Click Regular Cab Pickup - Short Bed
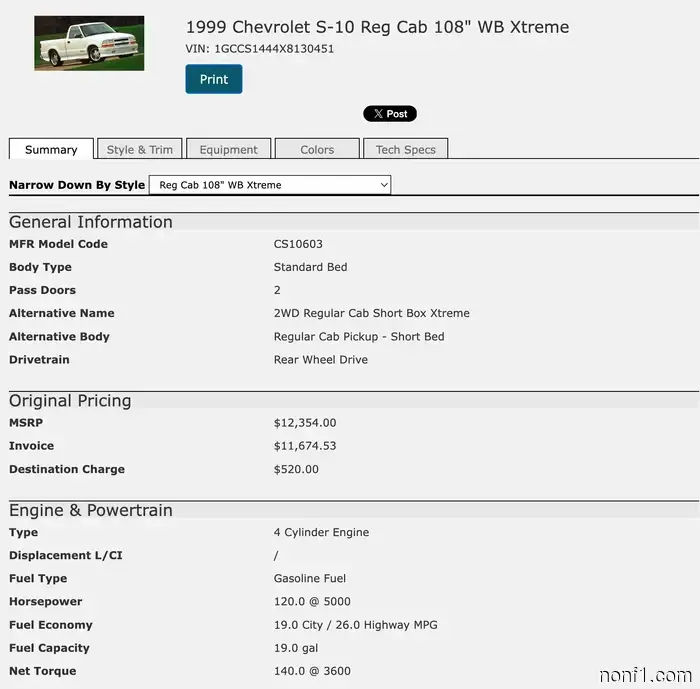This screenshot has width=700, height=689. coord(359,336)
